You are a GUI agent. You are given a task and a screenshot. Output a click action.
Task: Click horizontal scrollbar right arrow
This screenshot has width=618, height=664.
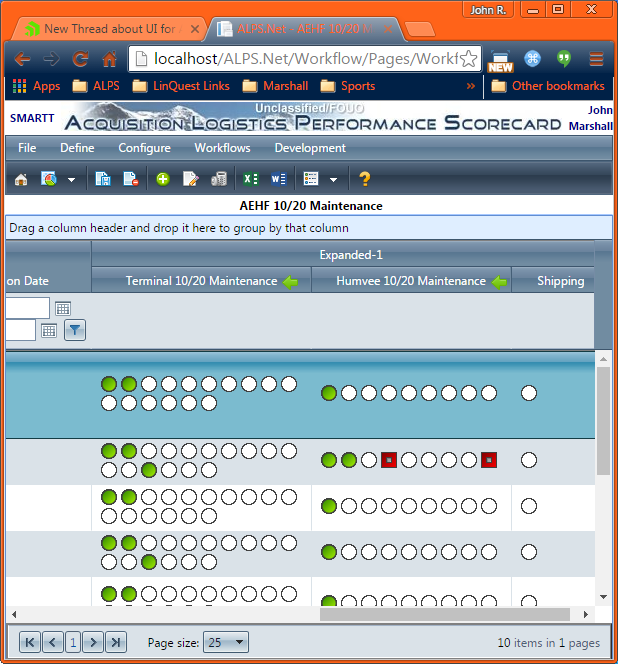tap(586, 614)
